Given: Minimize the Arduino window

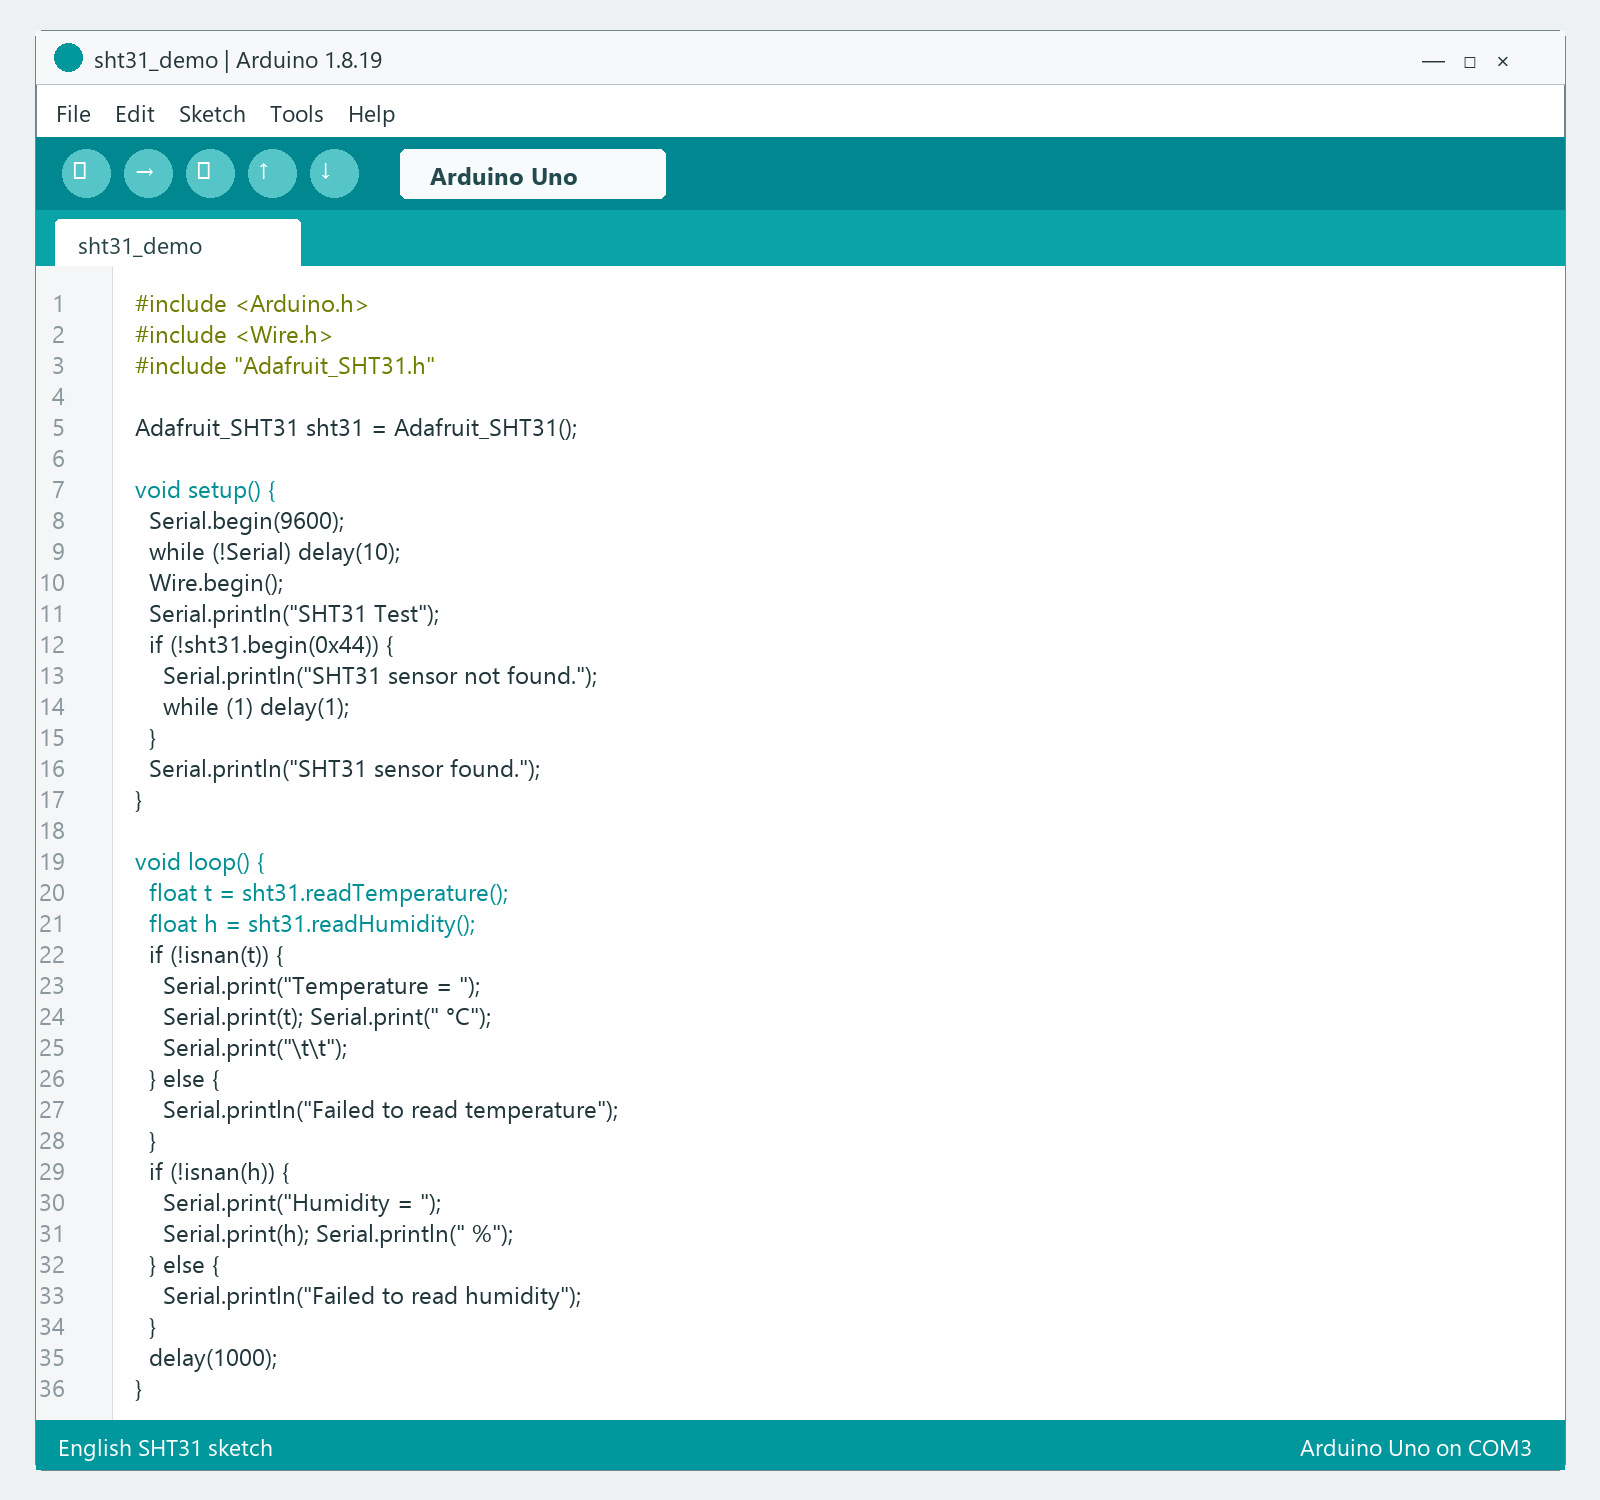Looking at the screenshot, I should click(1433, 61).
